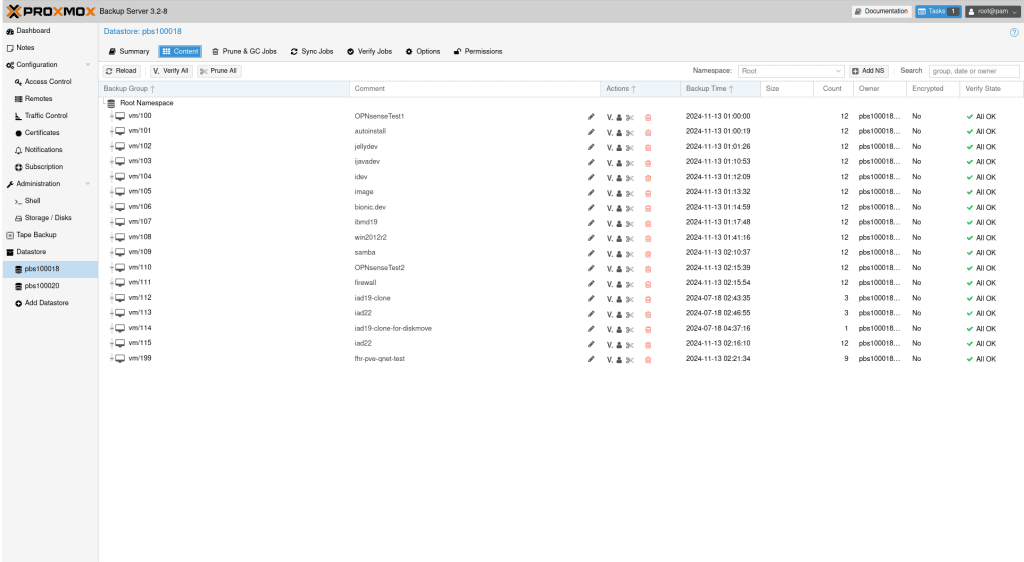The image size is (1024, 562).
Task: Click the prune scissors icon for vm/102
Action: point(630,147)
